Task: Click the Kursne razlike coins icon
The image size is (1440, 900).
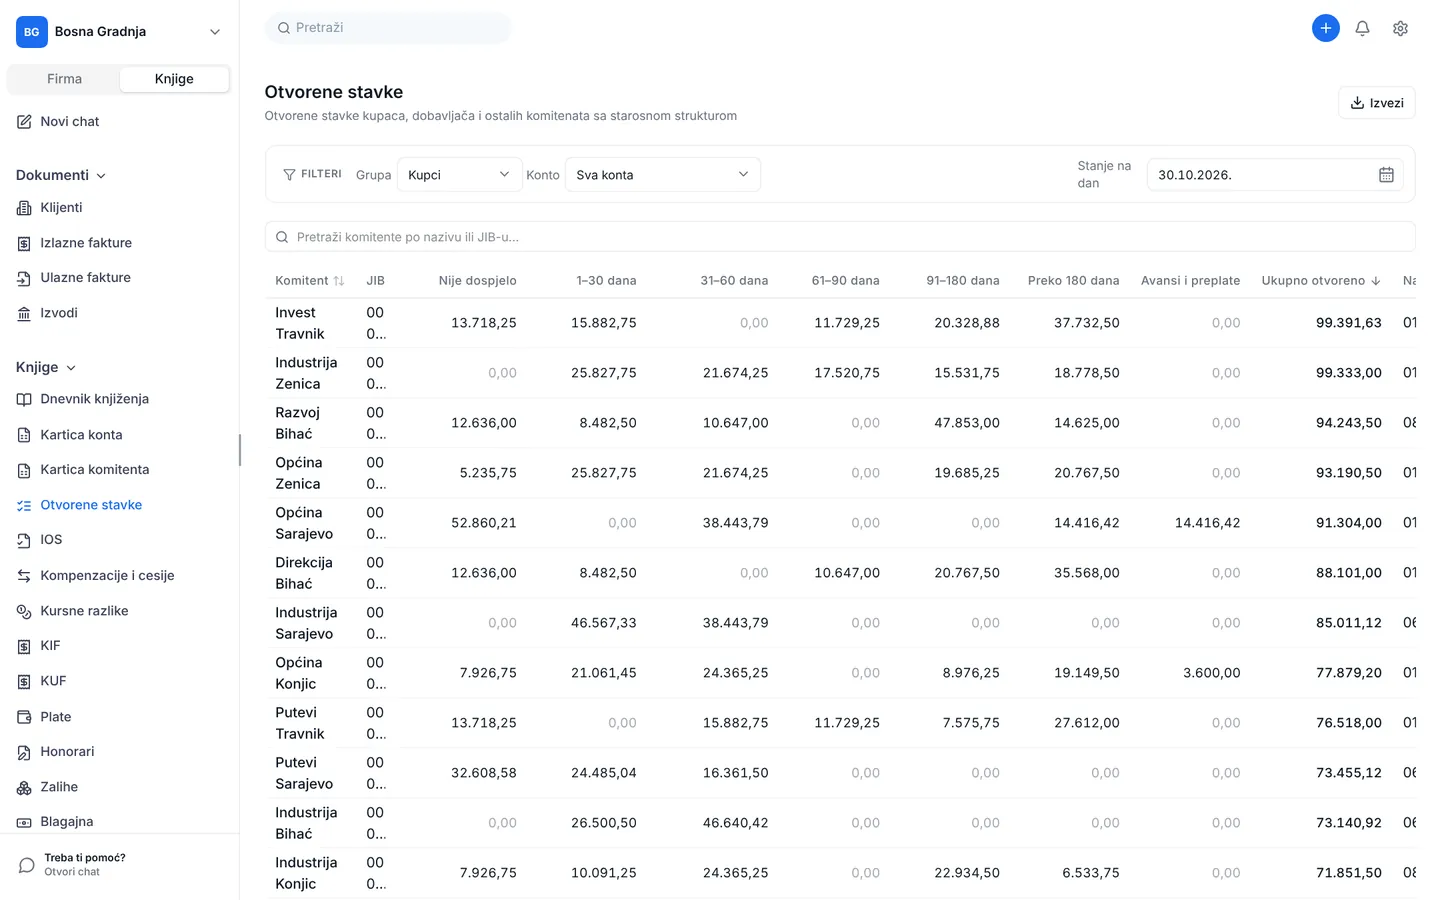Action: 24,611
